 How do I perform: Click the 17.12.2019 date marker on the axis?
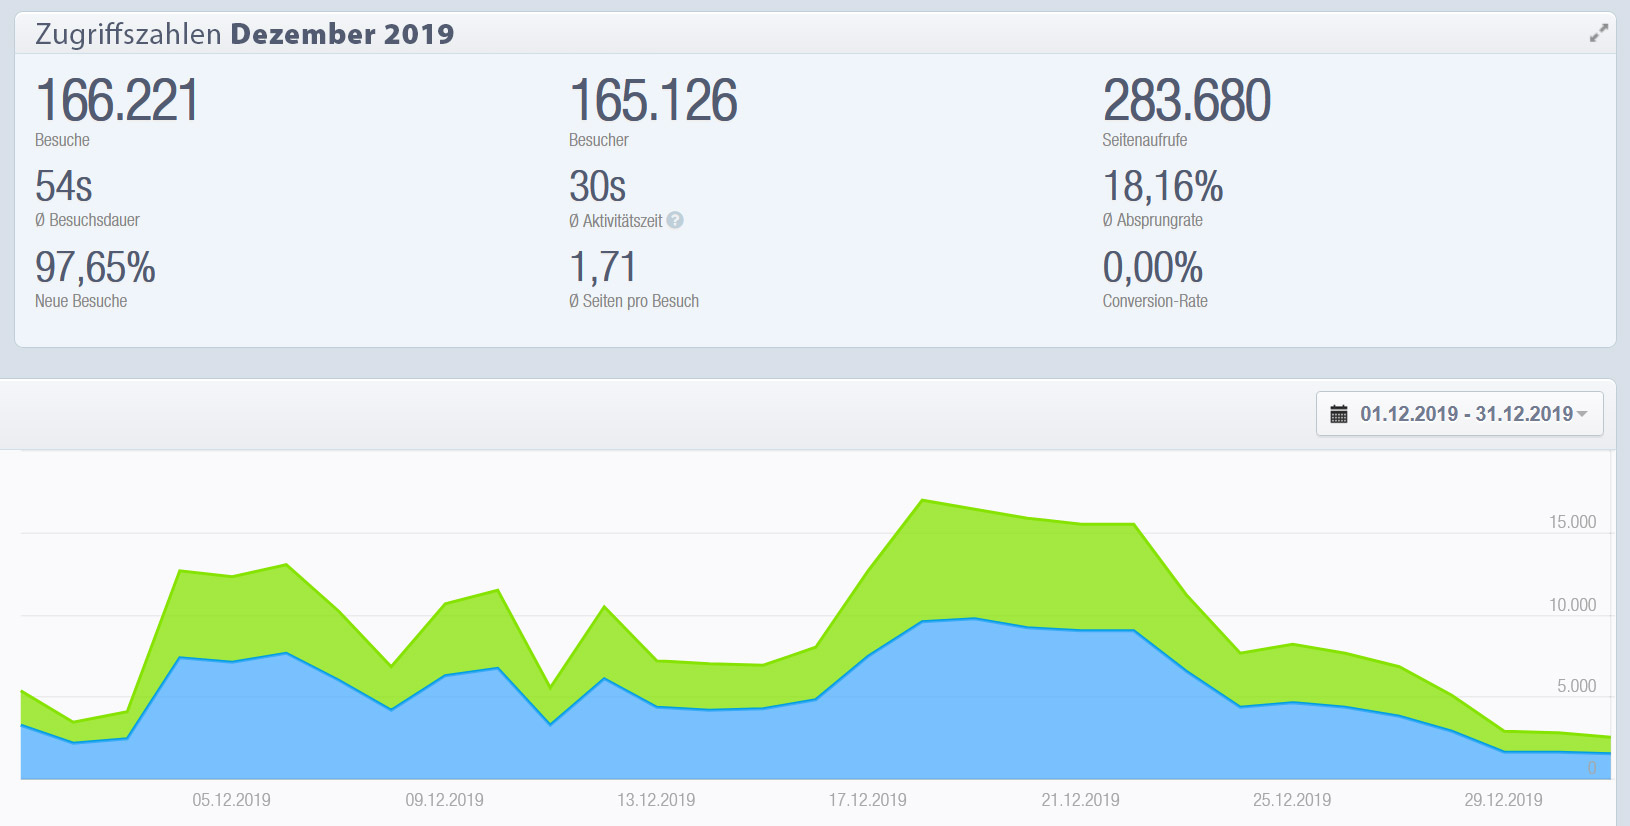(867, 800)
